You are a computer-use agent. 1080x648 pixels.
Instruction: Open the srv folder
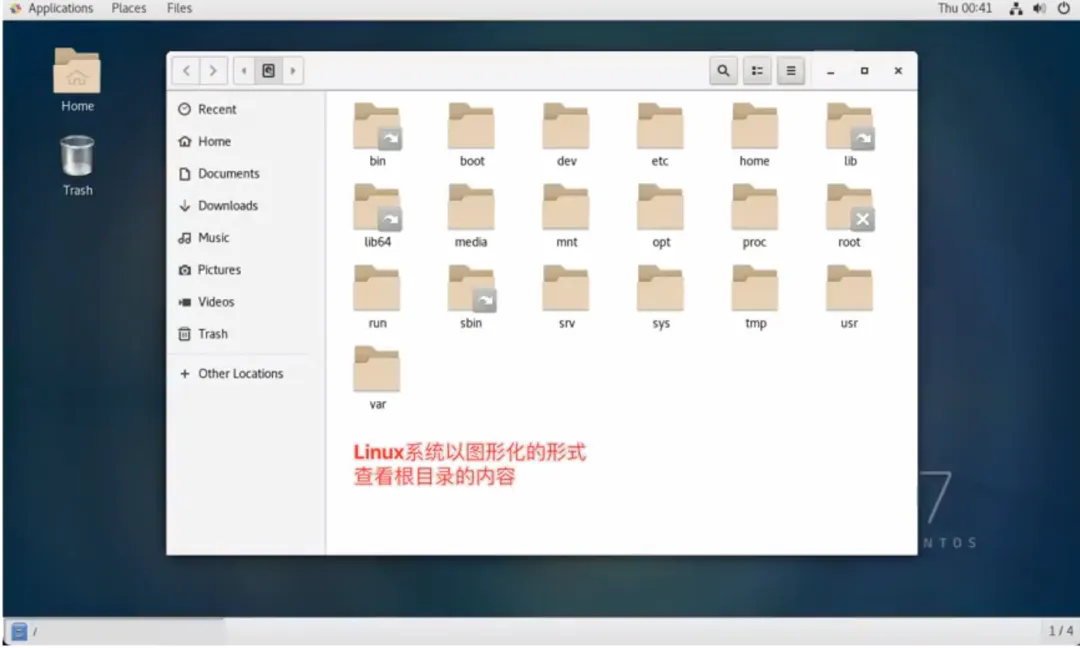(566, 297)
